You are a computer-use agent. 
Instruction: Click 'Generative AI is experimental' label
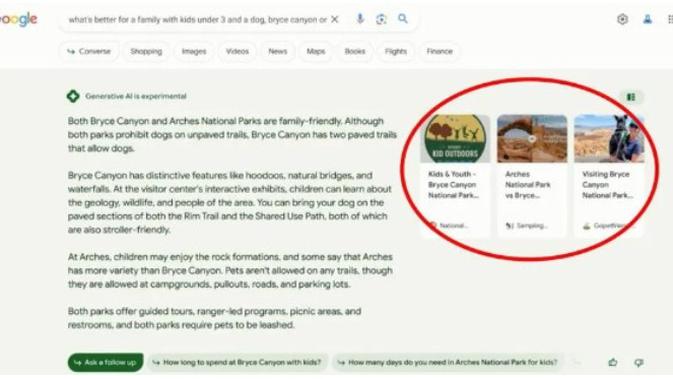pos(136,96)
